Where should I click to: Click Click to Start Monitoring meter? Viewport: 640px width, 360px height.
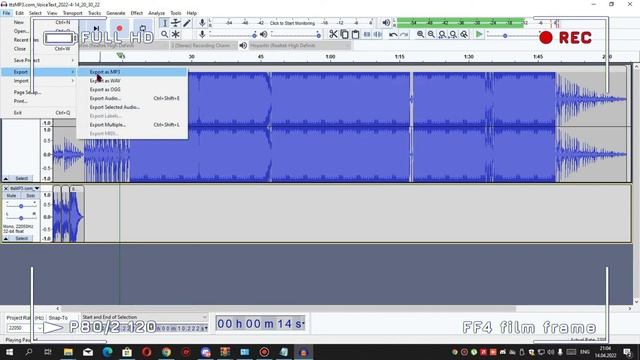292,23
